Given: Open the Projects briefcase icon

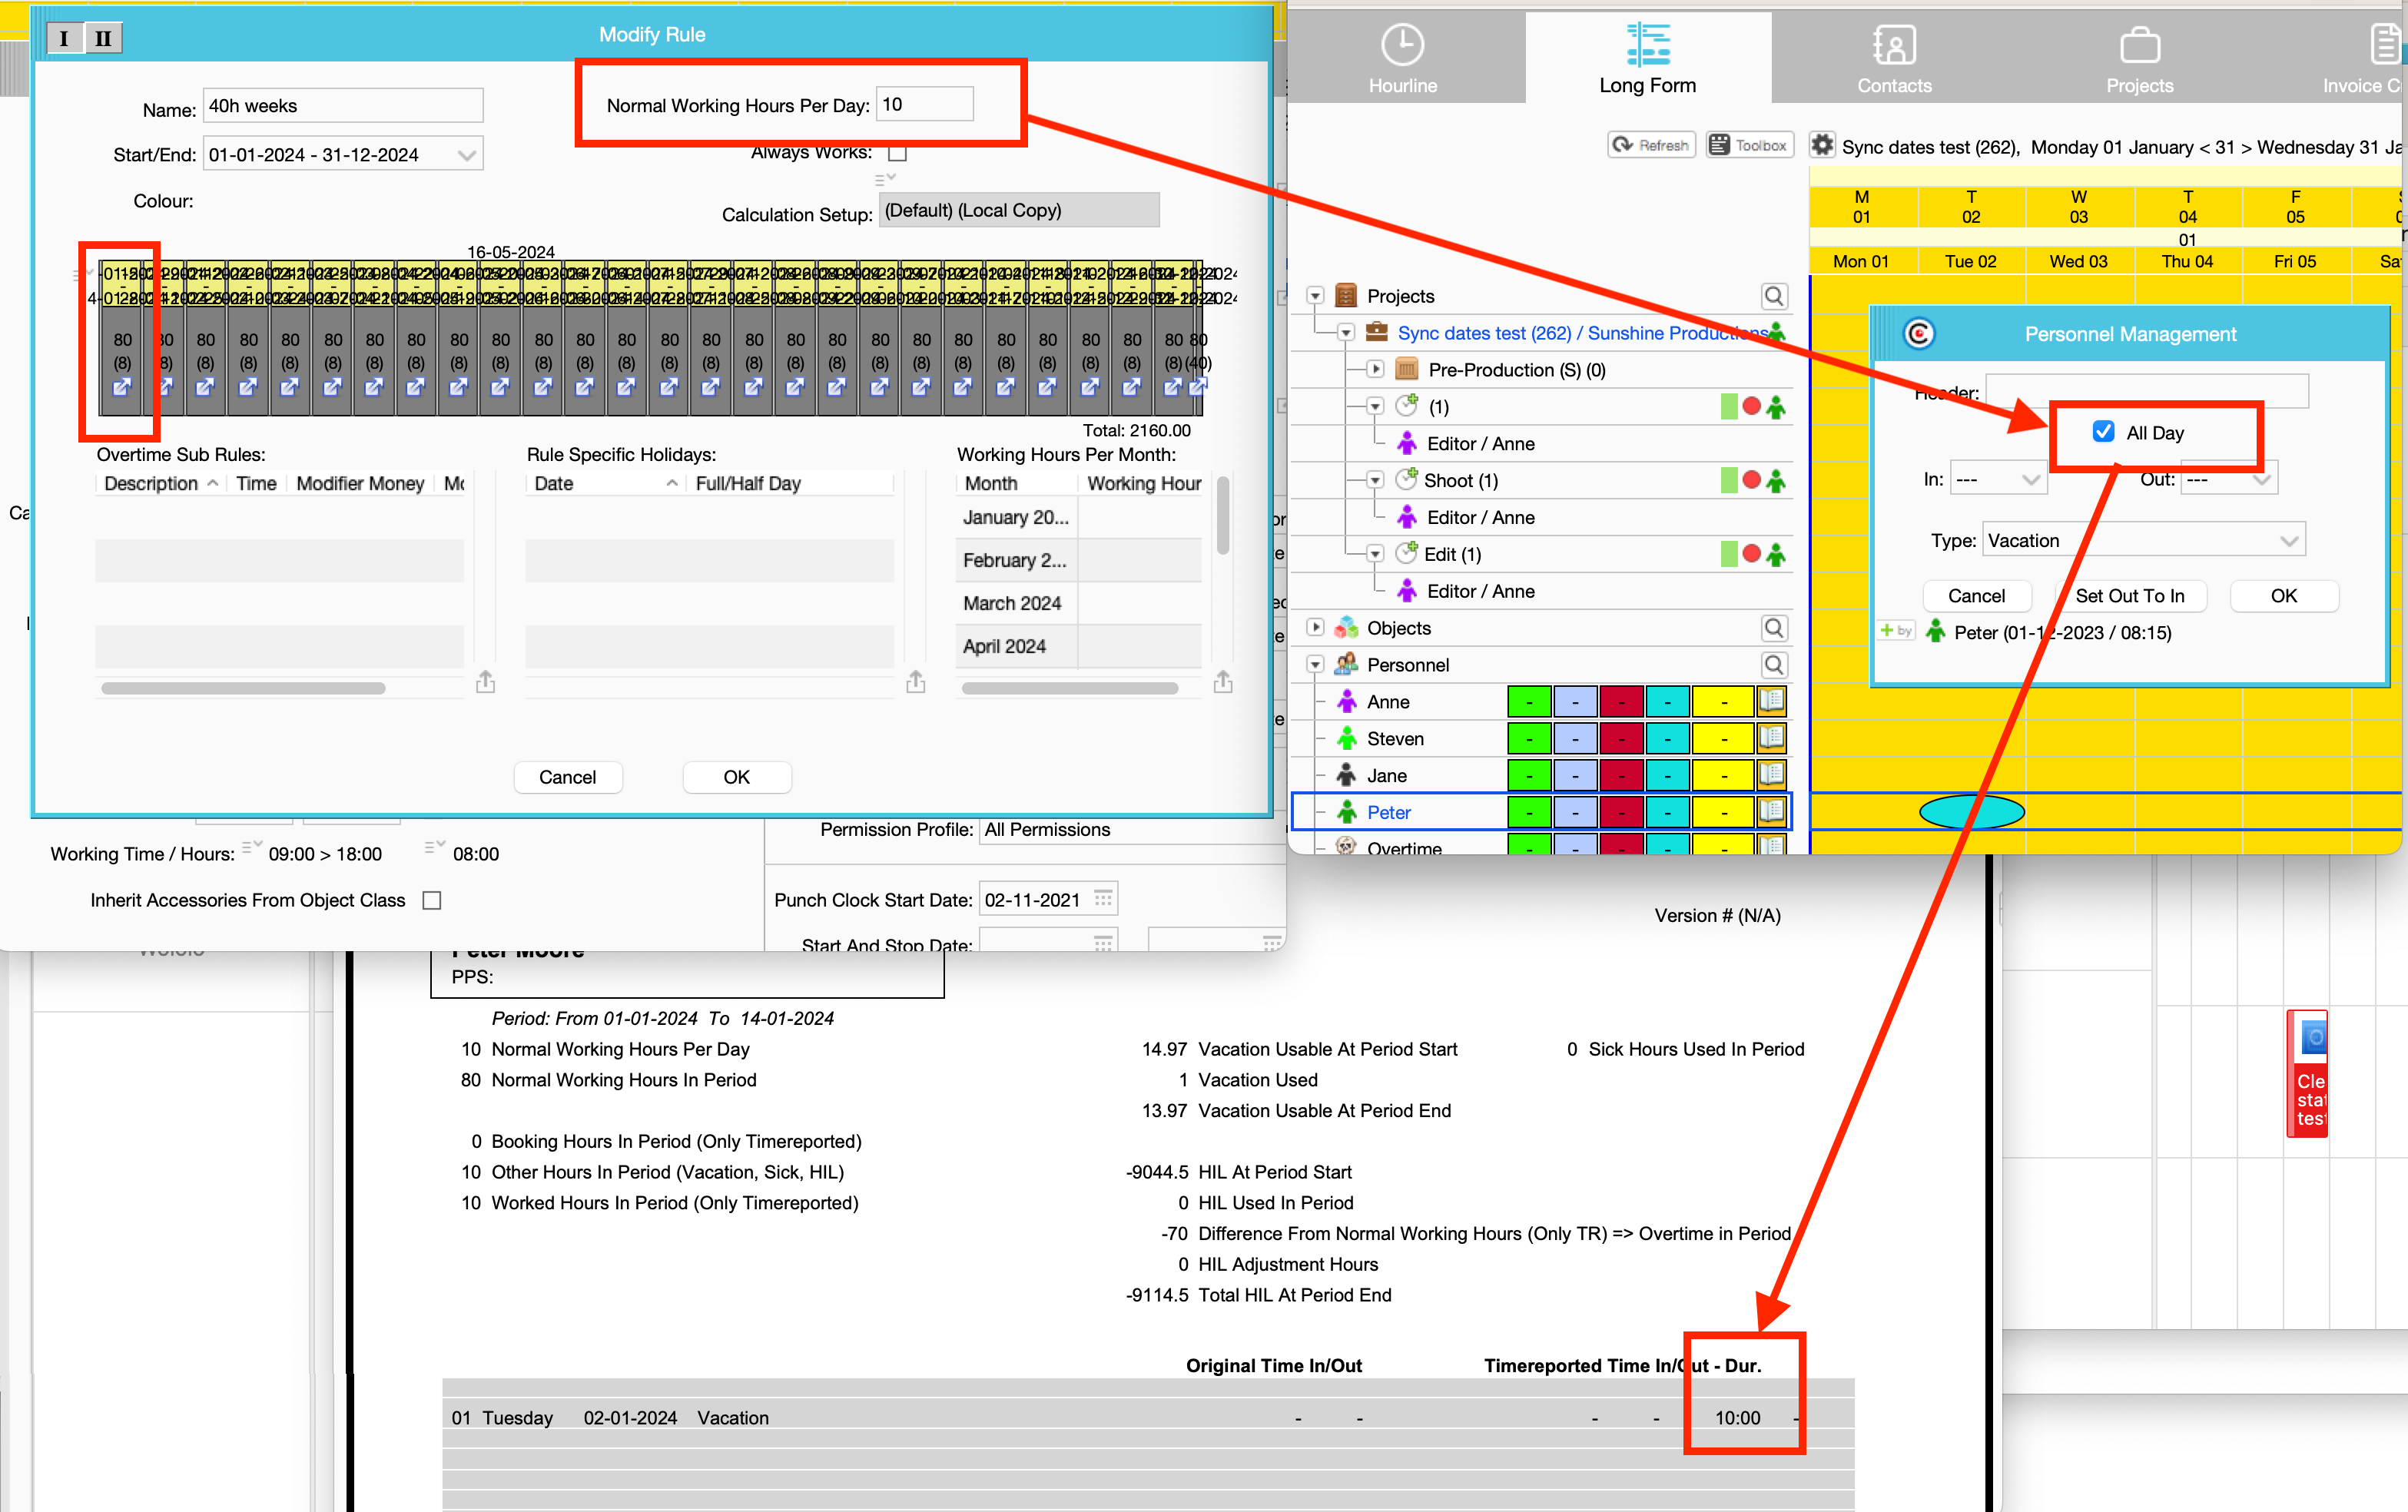Looking at the screenshot, I should (x=2139, y=46).
